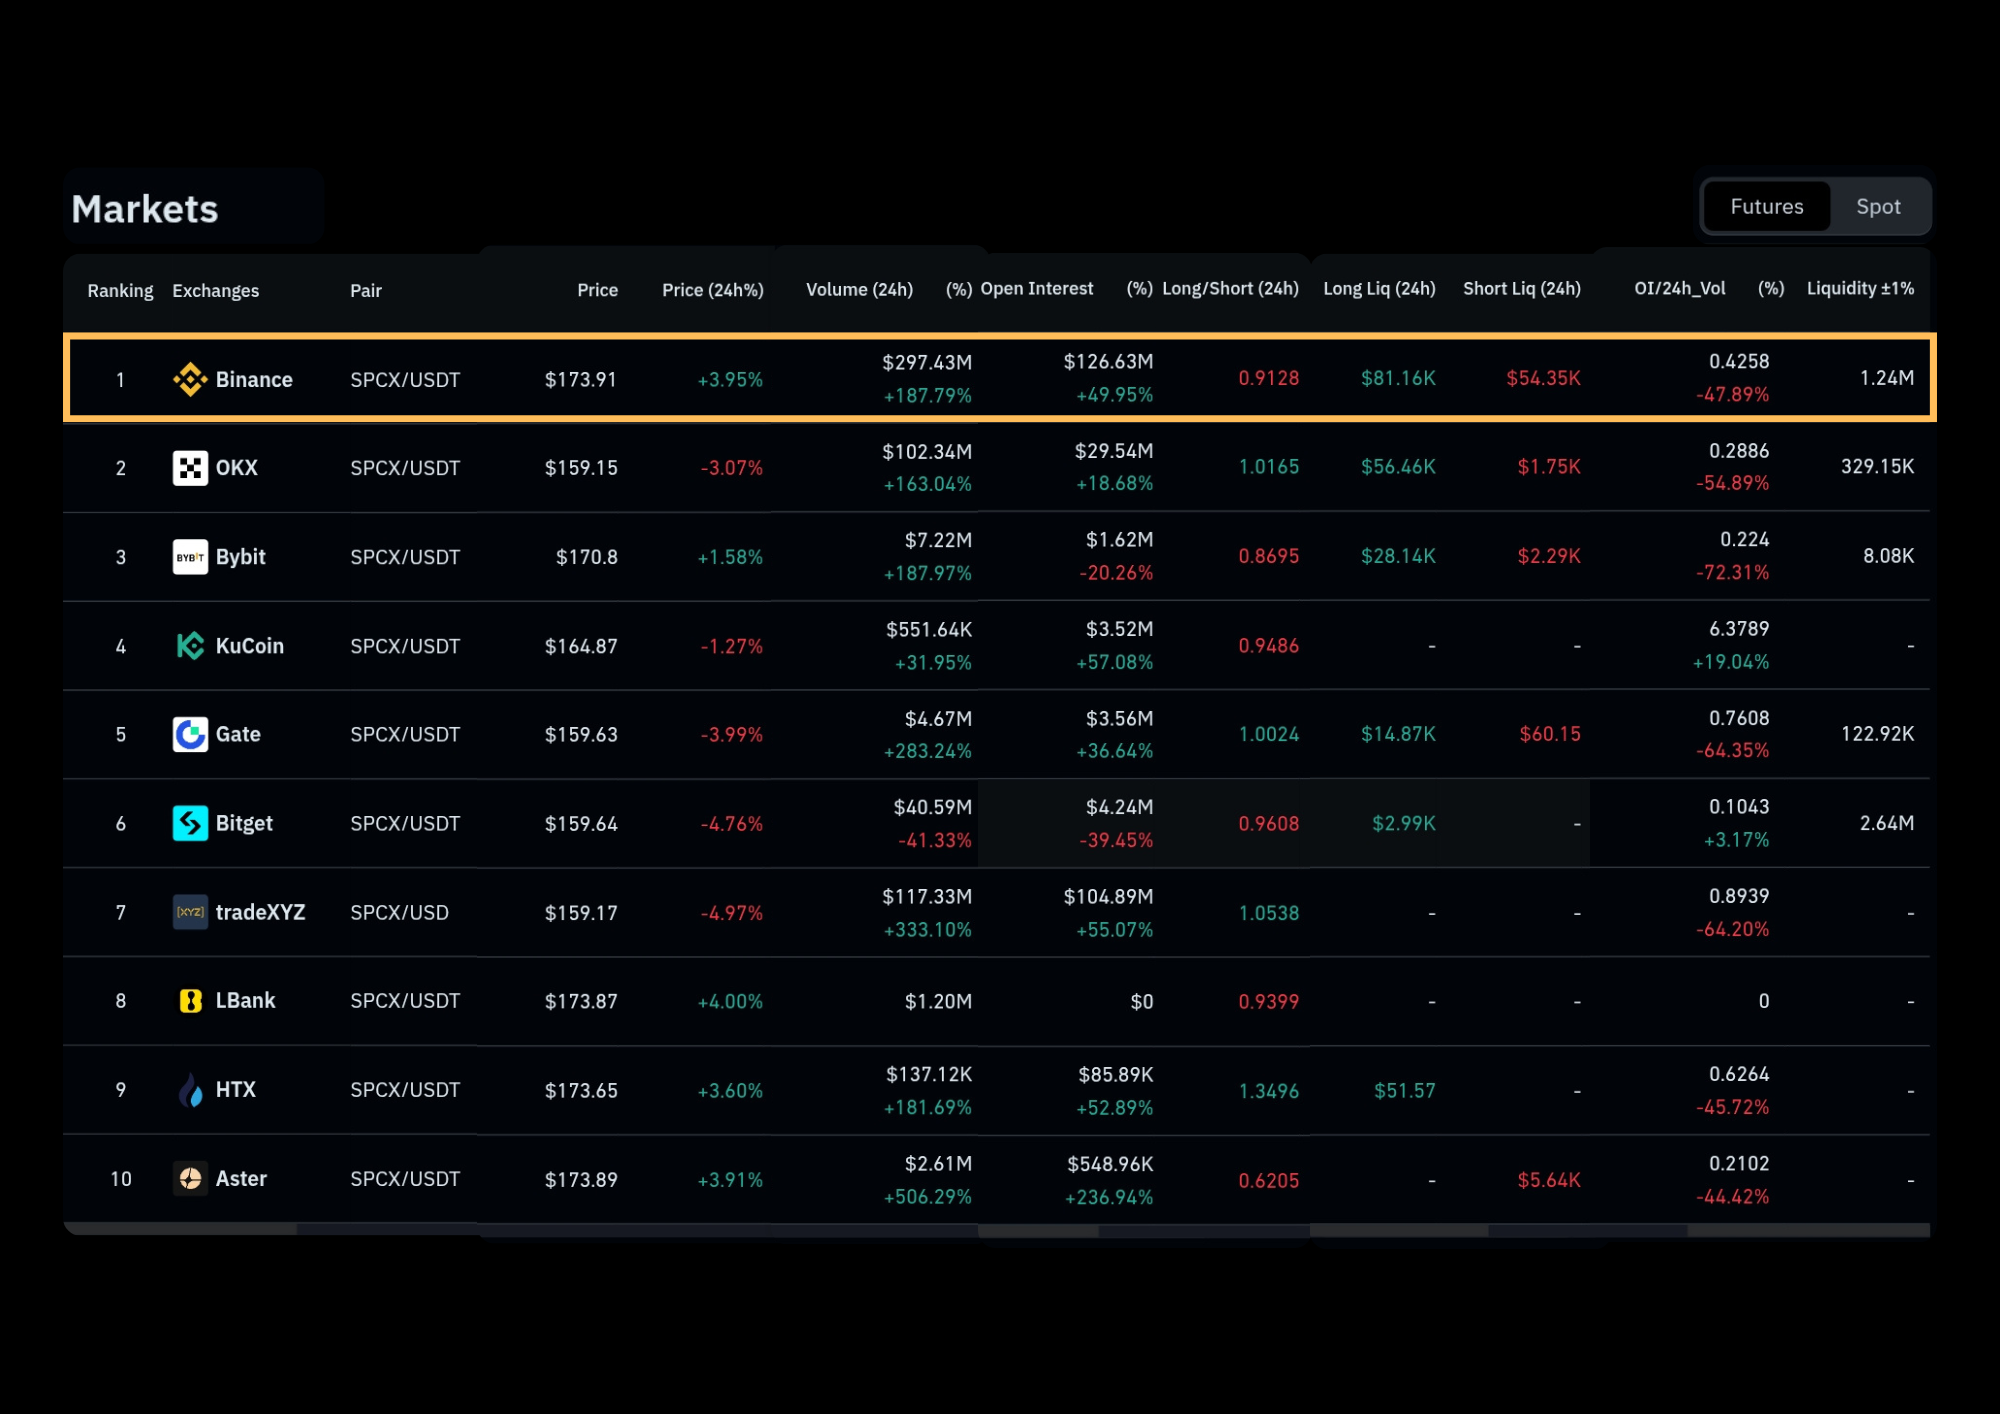2000x1414 pixels.
Task: Select the Futures markets tab
Action: [1767, 207]
